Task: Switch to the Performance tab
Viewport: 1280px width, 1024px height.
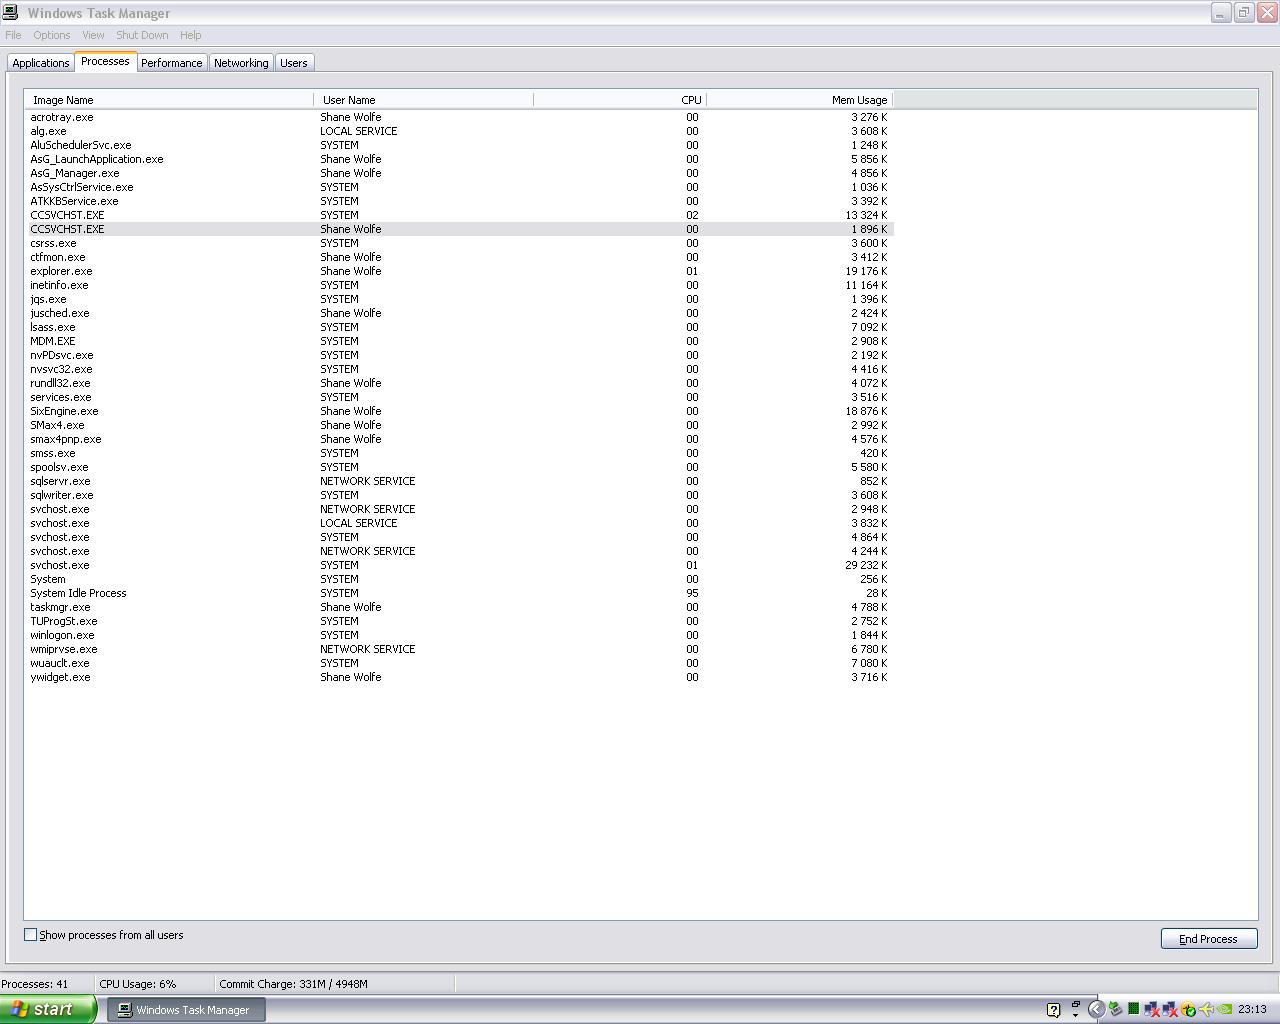Action: [171, 63]
